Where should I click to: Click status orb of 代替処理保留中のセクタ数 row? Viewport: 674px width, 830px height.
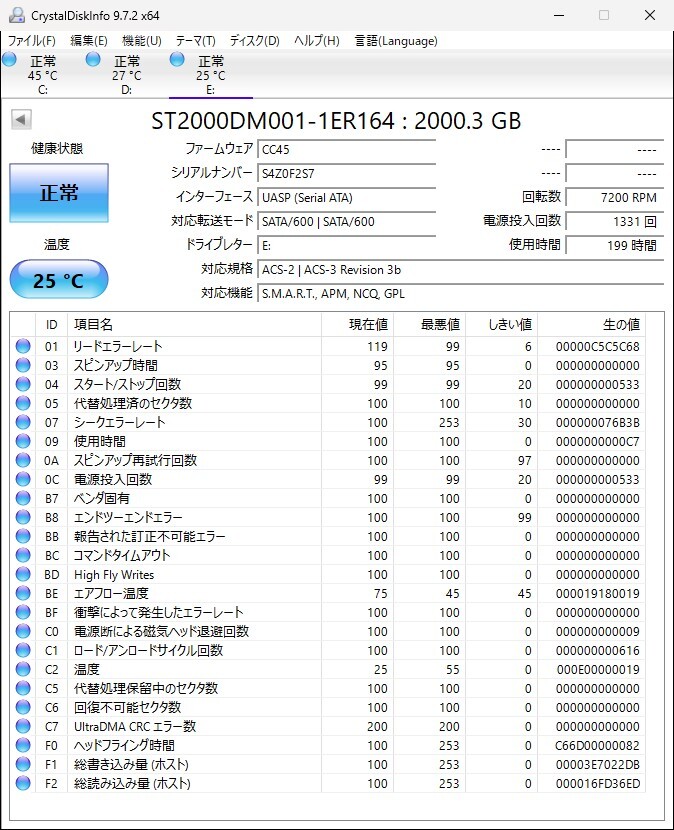point(23,688)
